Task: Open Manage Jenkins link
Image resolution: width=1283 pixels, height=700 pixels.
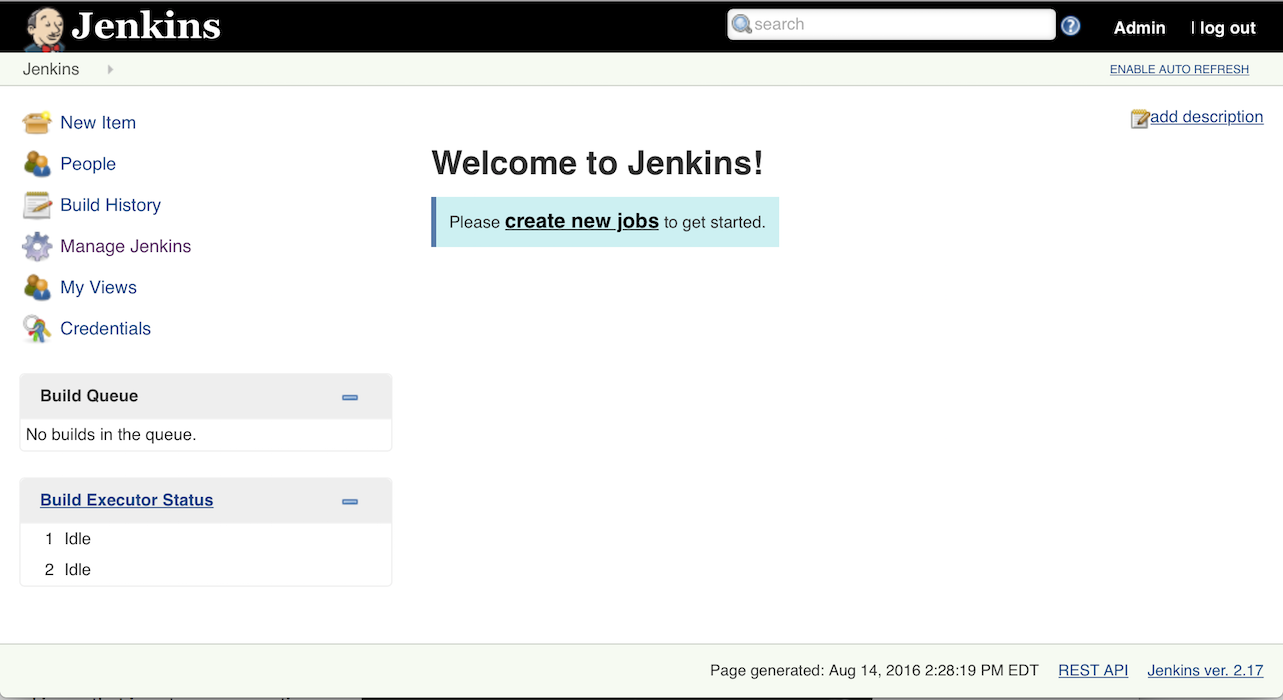Action: 125,246
